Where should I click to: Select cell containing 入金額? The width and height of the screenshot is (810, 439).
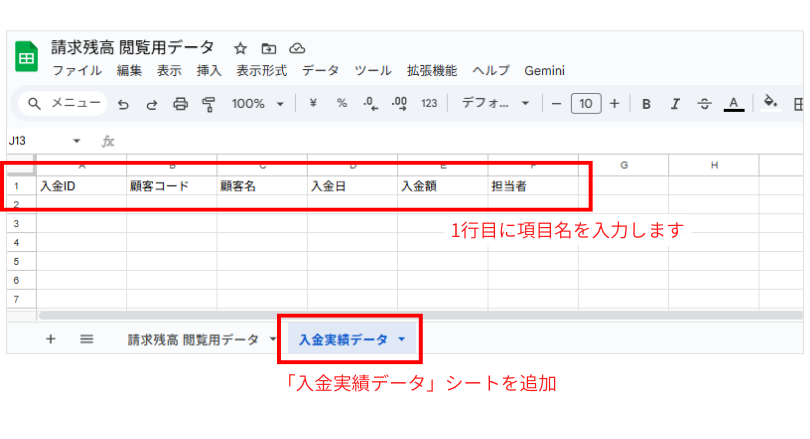tap(443, 186)
